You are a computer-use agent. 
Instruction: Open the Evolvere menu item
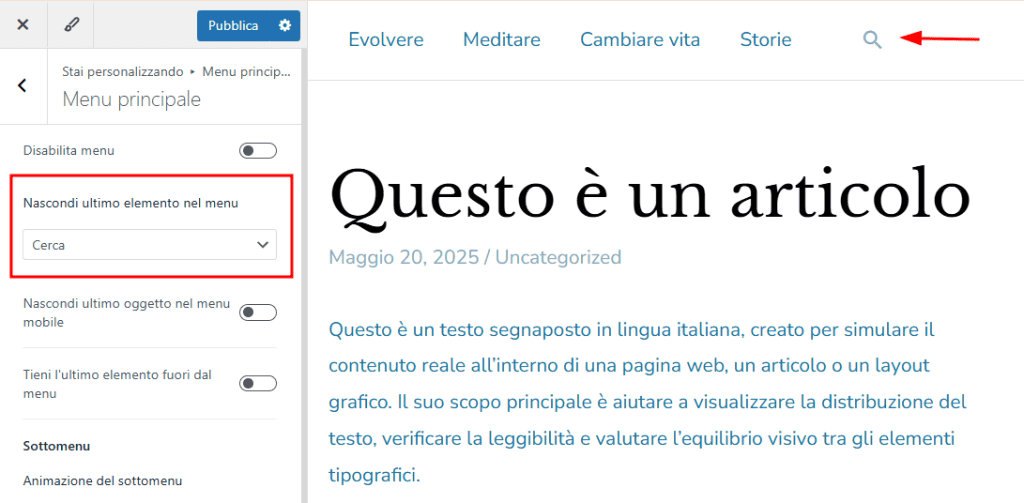pyautogui.click(x=386, y=40)
